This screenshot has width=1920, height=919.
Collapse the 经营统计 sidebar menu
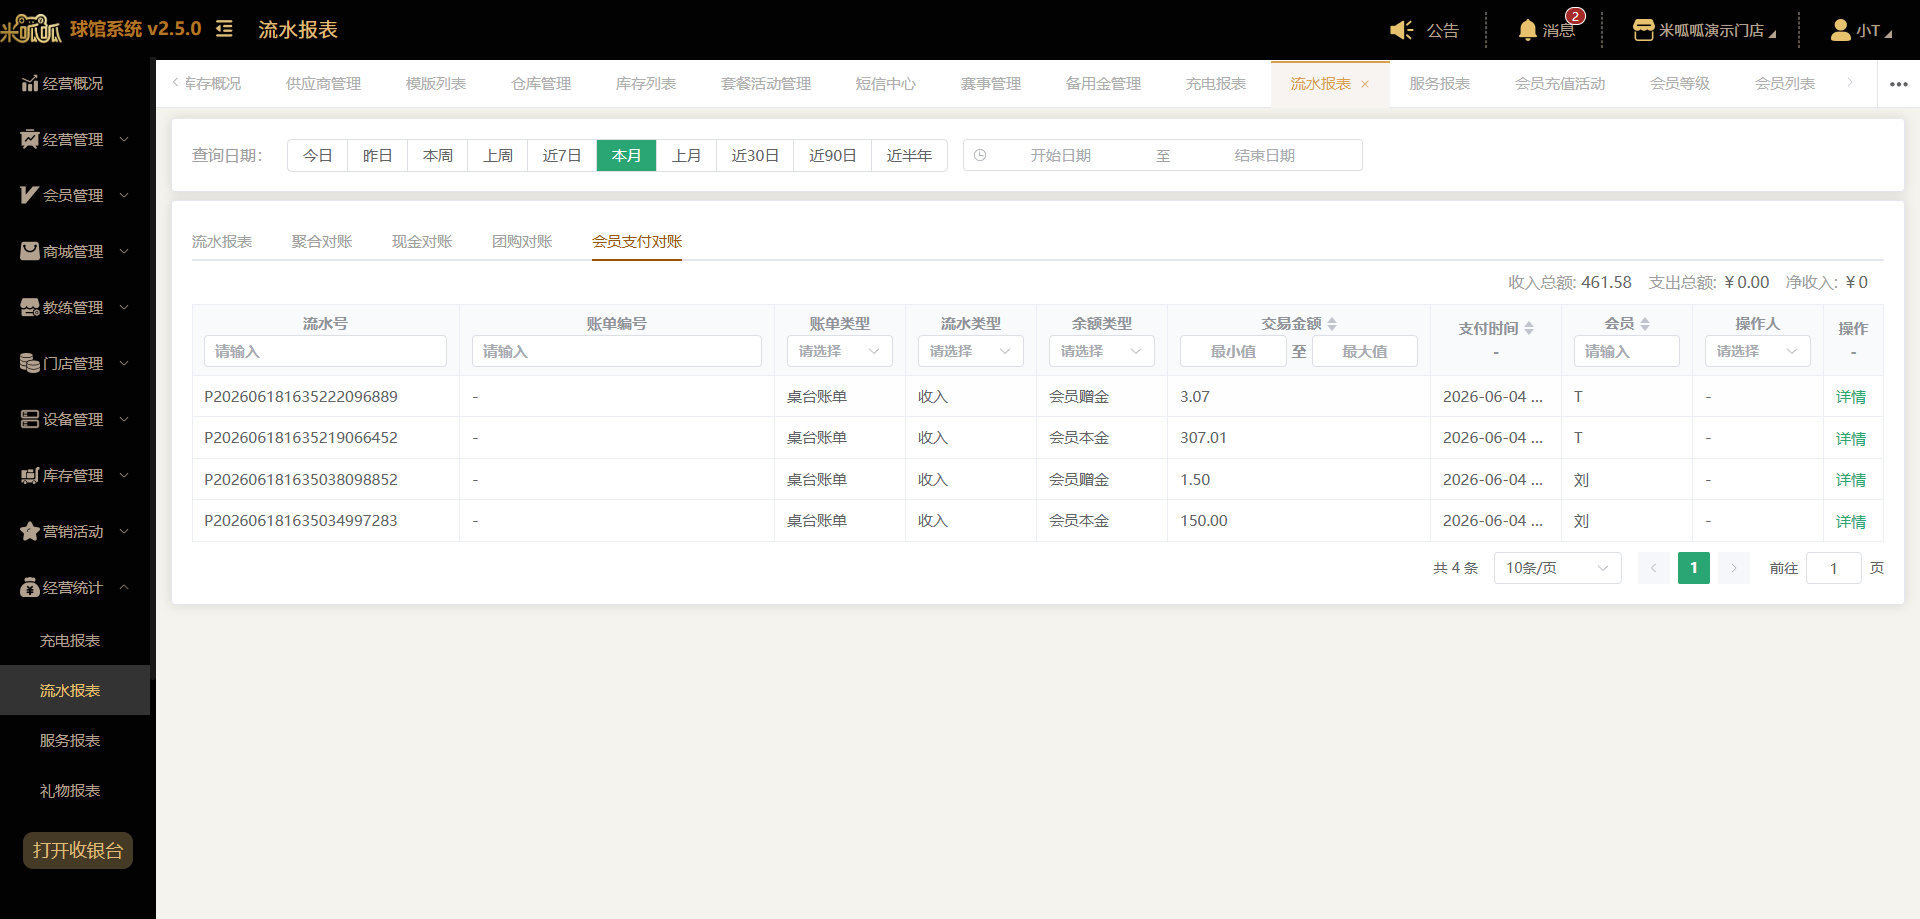(x=75, y=587)
